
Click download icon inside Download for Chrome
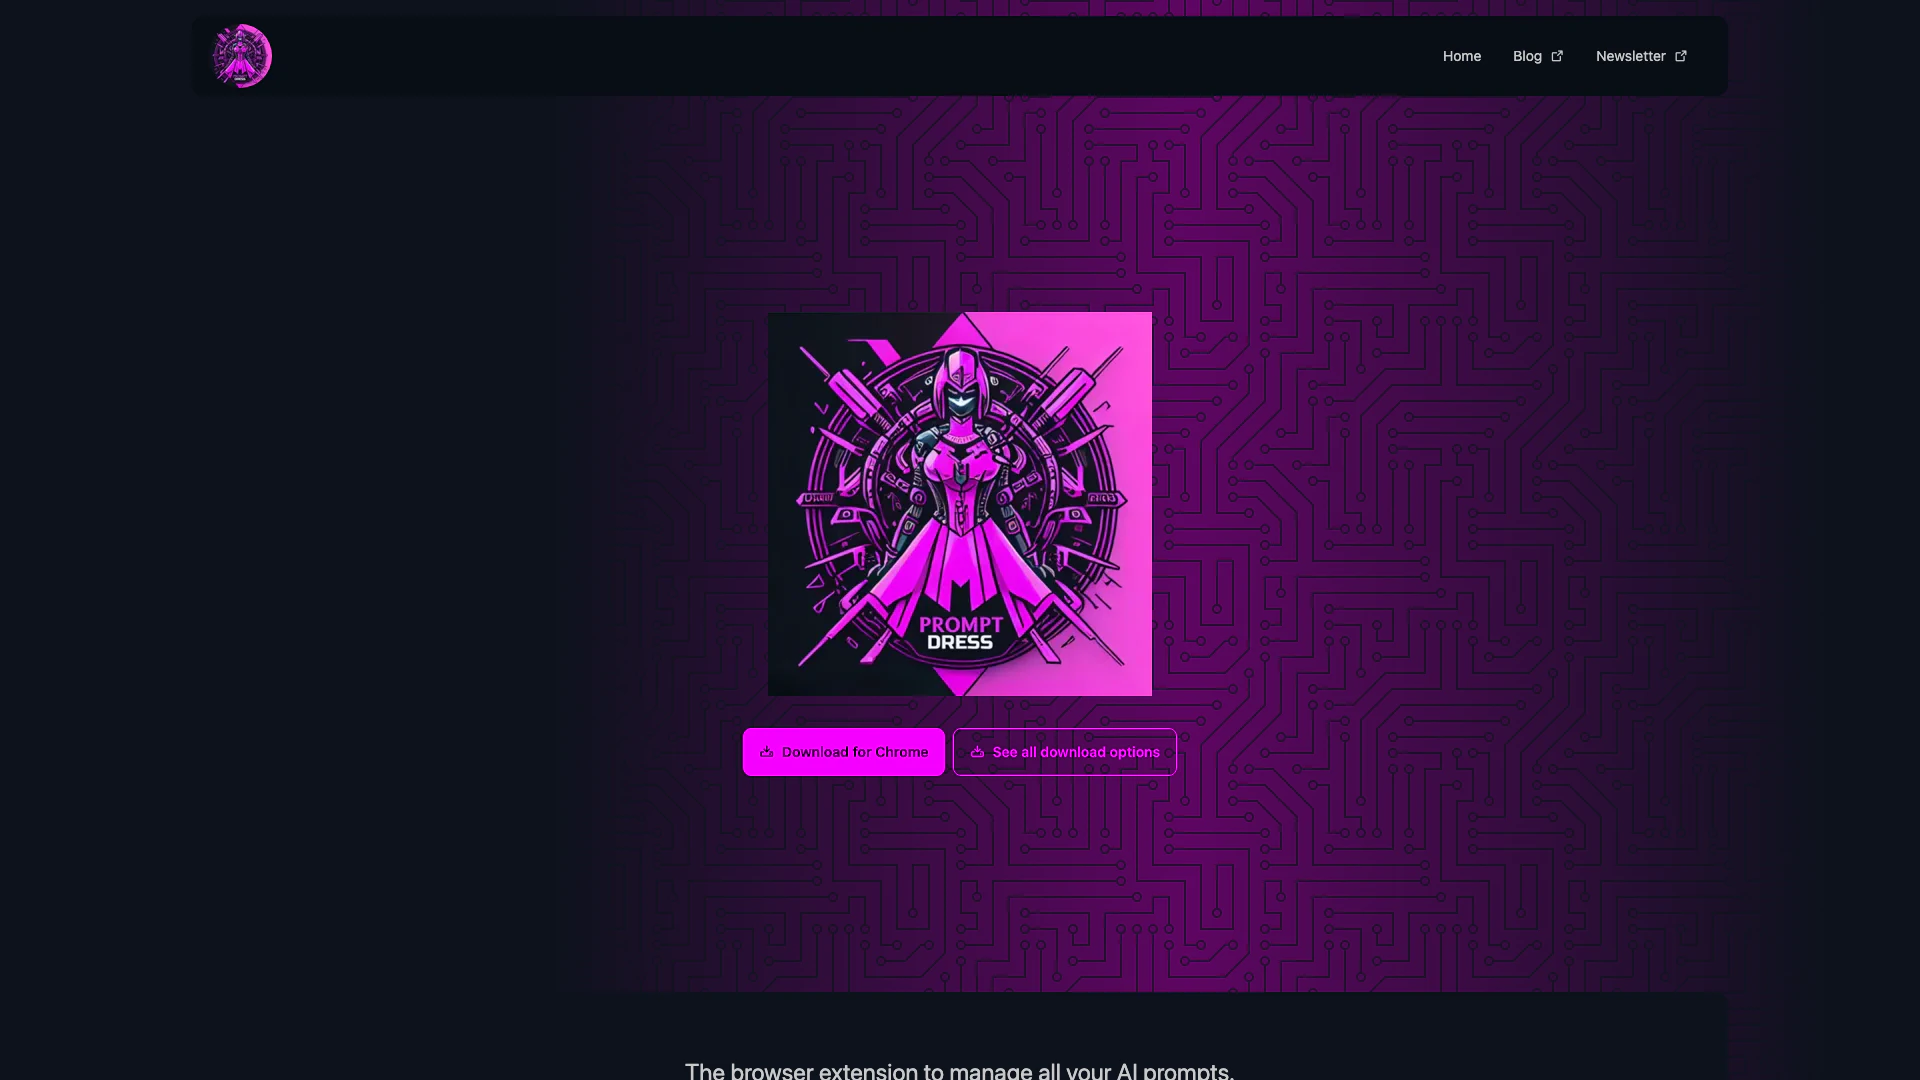[x=767, y=752]
